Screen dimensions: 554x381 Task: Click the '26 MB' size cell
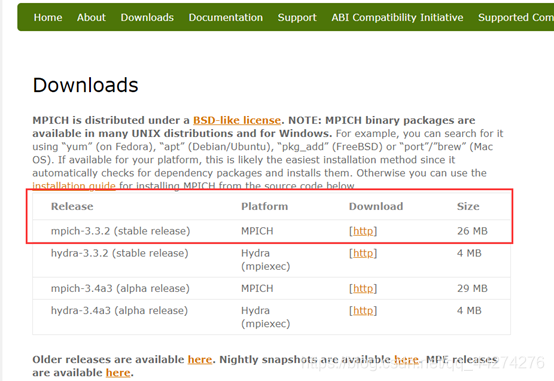[472, 231]
